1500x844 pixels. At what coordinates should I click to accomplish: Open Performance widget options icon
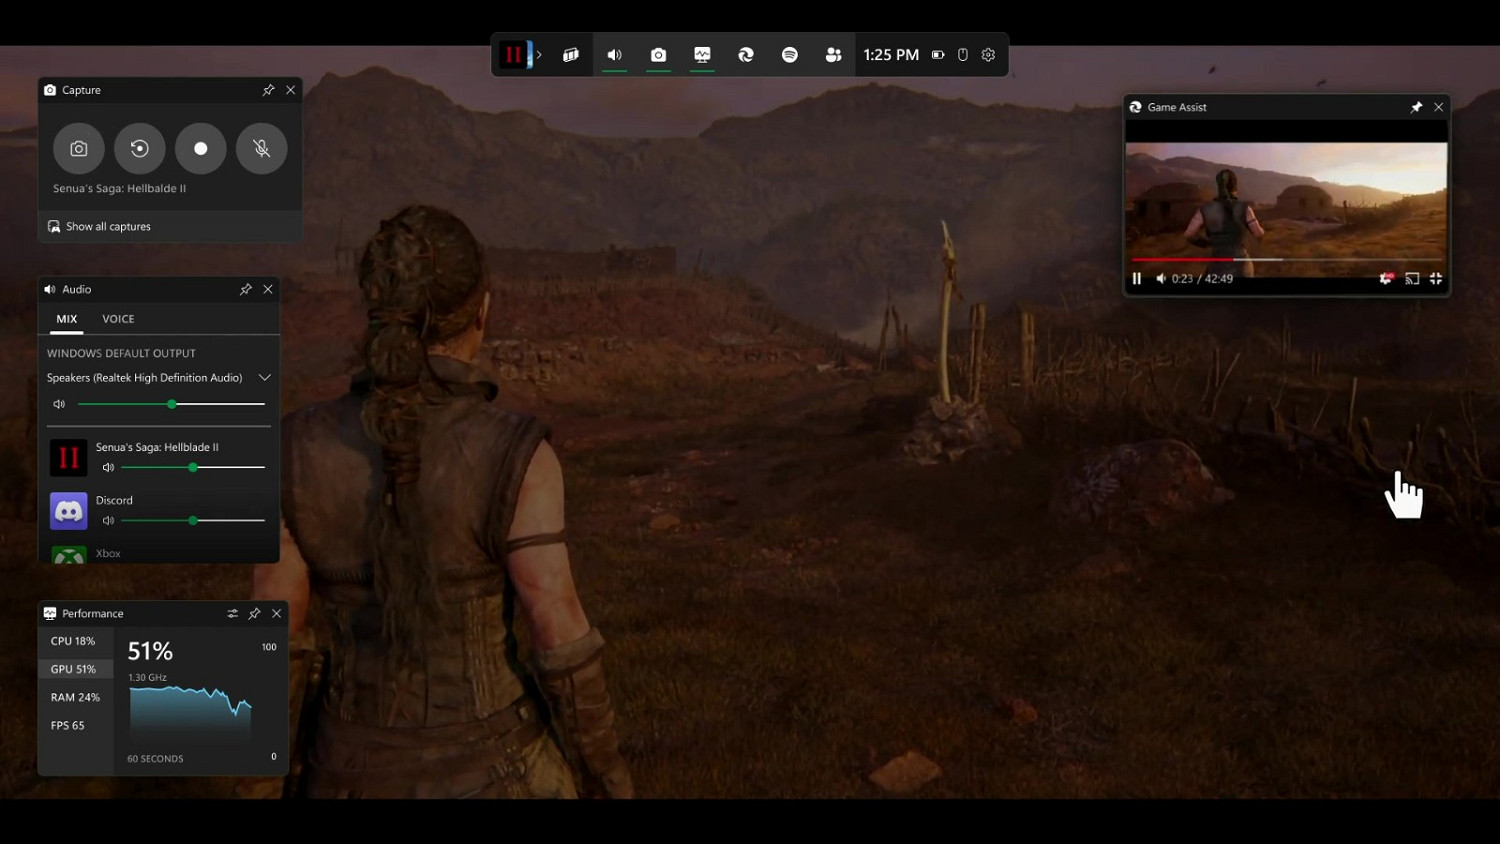click(x=232, y=614)
